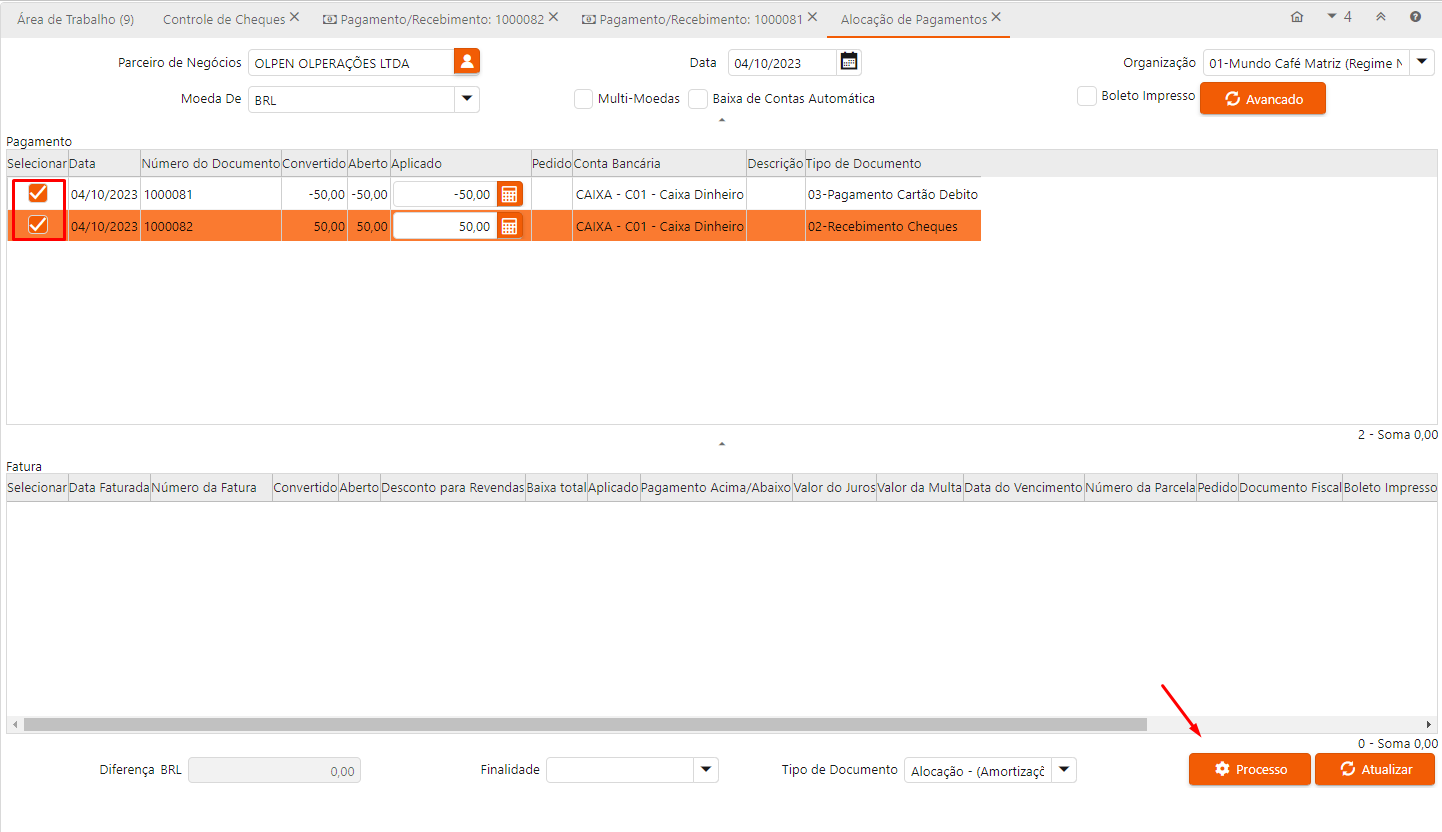Expand the Moeda De dropdown

(x=466, y=99)
